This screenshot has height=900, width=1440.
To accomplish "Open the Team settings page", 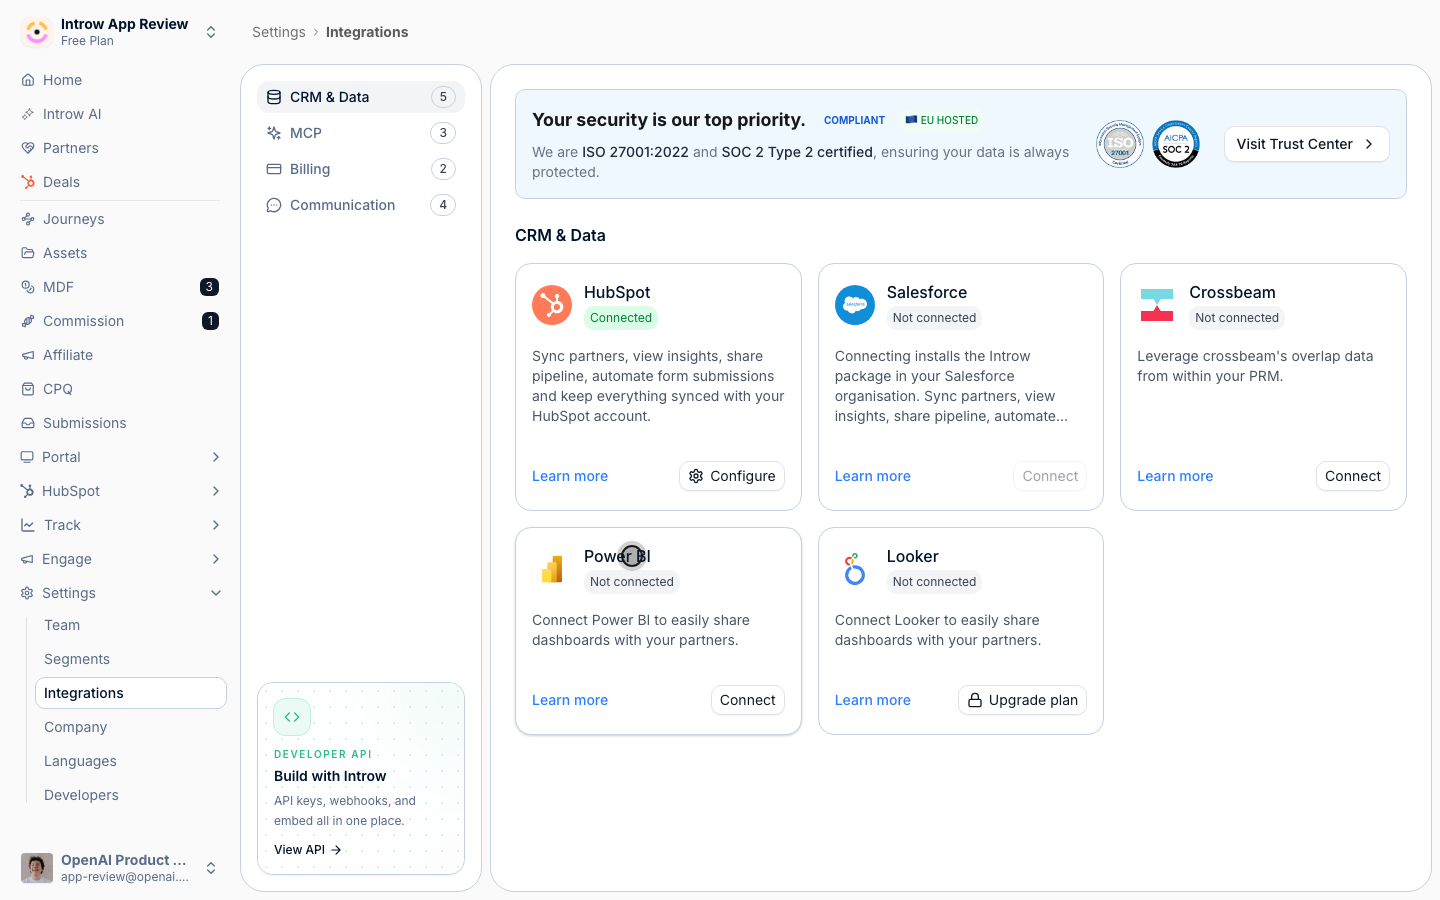I will coord(131,625).
